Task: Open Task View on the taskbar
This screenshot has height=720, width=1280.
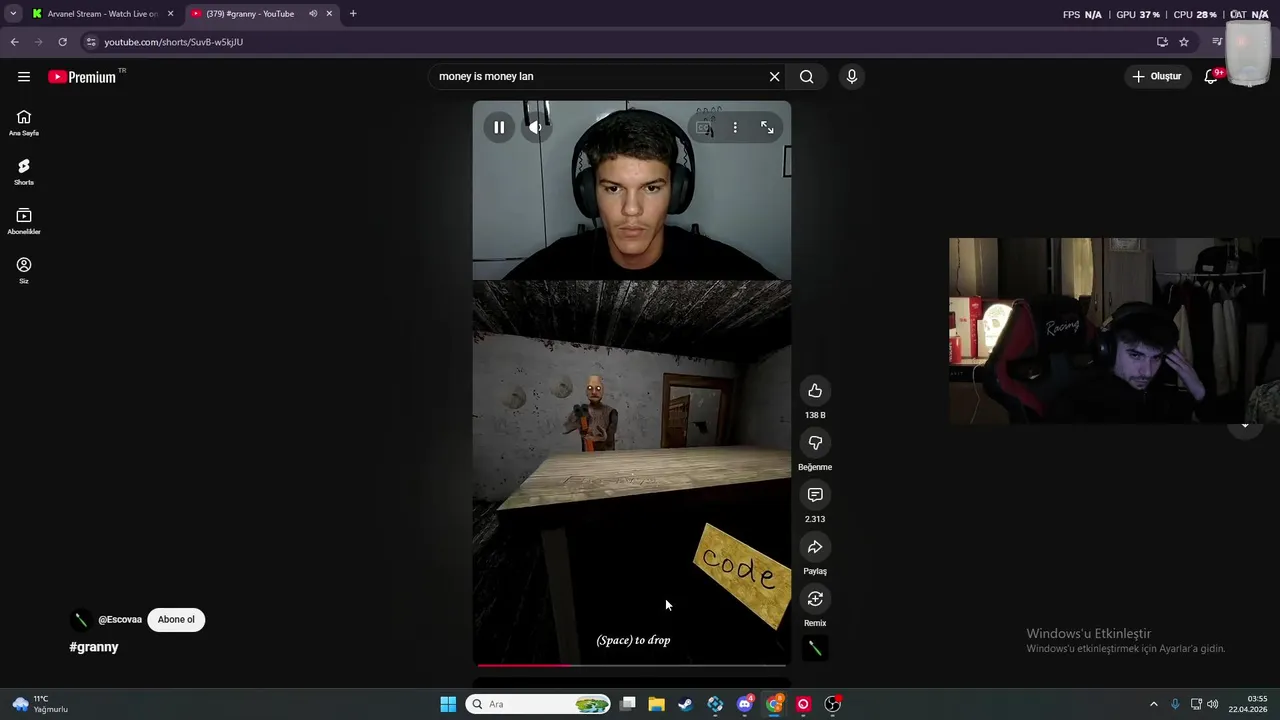Action: [628, 704]
